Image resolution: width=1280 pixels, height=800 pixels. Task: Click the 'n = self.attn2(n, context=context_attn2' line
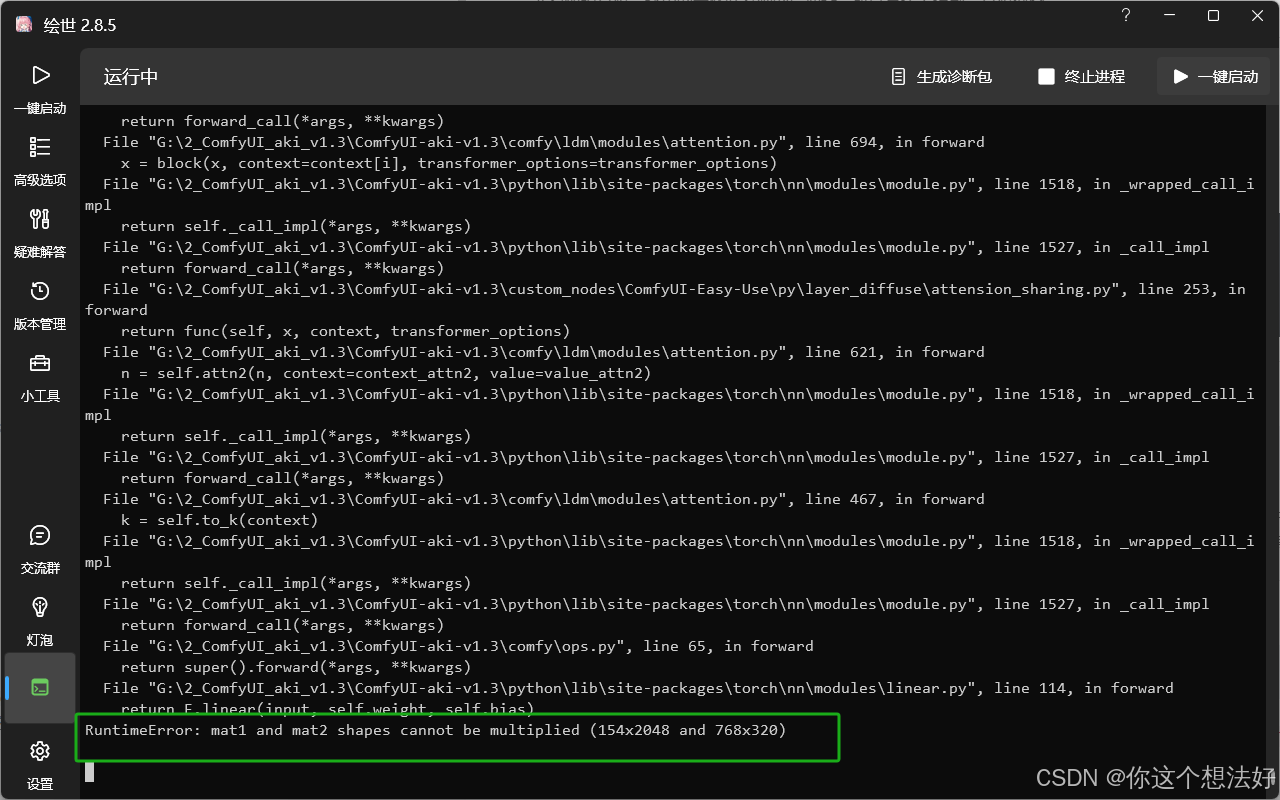coord(386,373)
